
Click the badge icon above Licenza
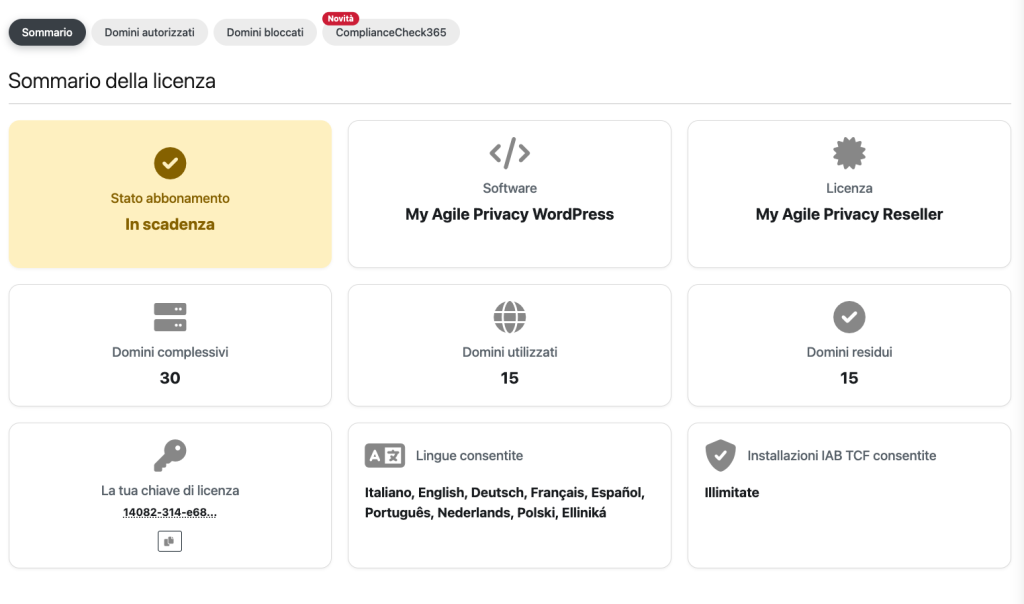849,153
